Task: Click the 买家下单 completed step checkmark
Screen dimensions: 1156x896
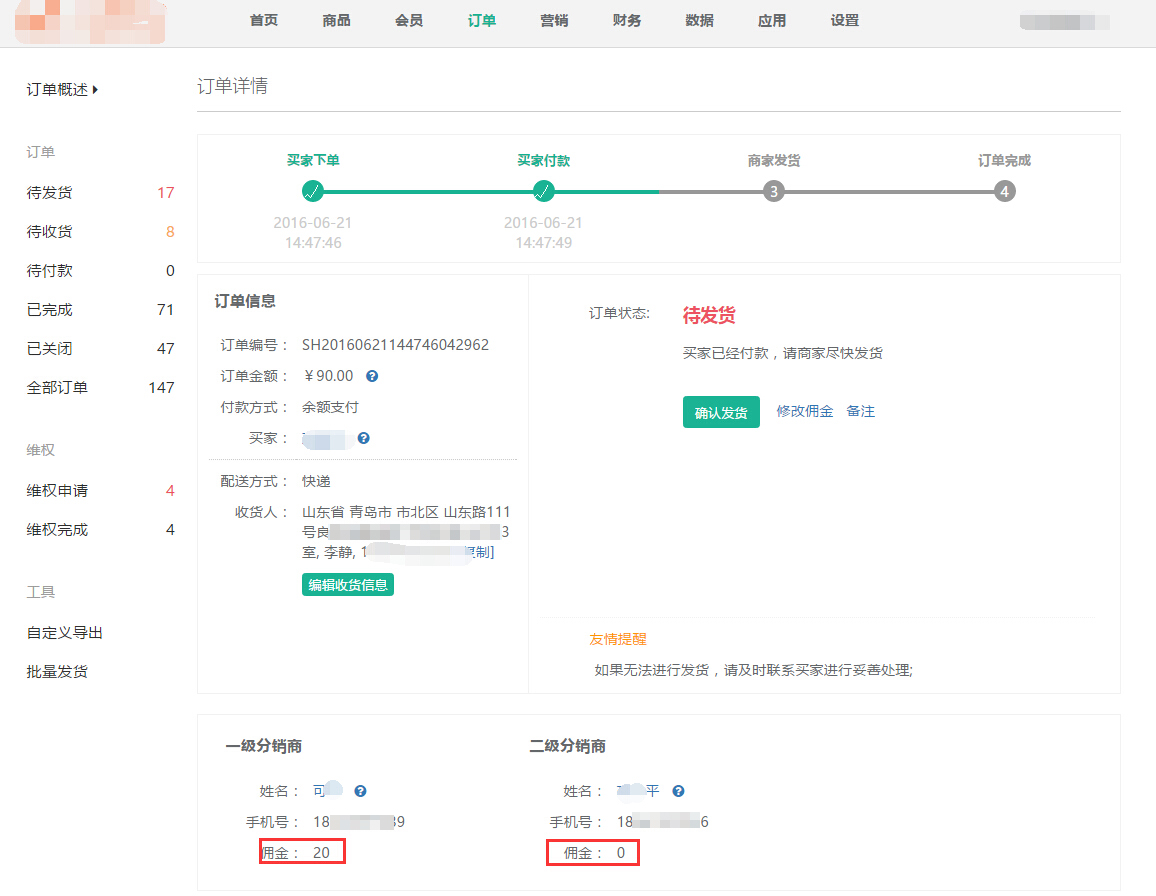Action: click(313, 191)
